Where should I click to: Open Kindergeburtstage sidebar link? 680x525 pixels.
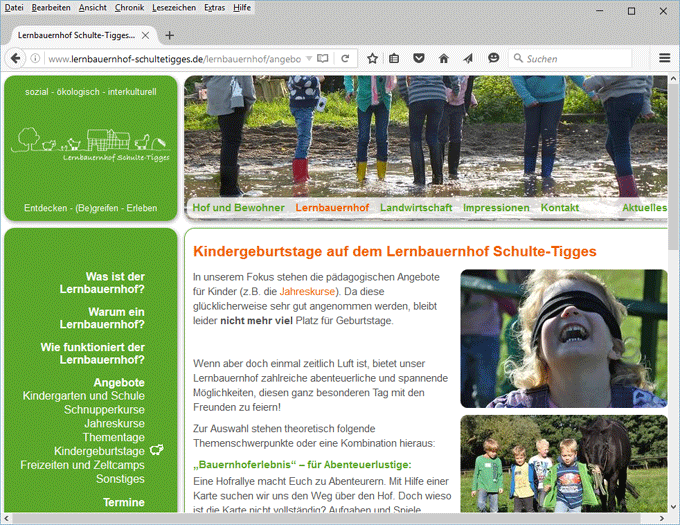click(x=99, y=451)
